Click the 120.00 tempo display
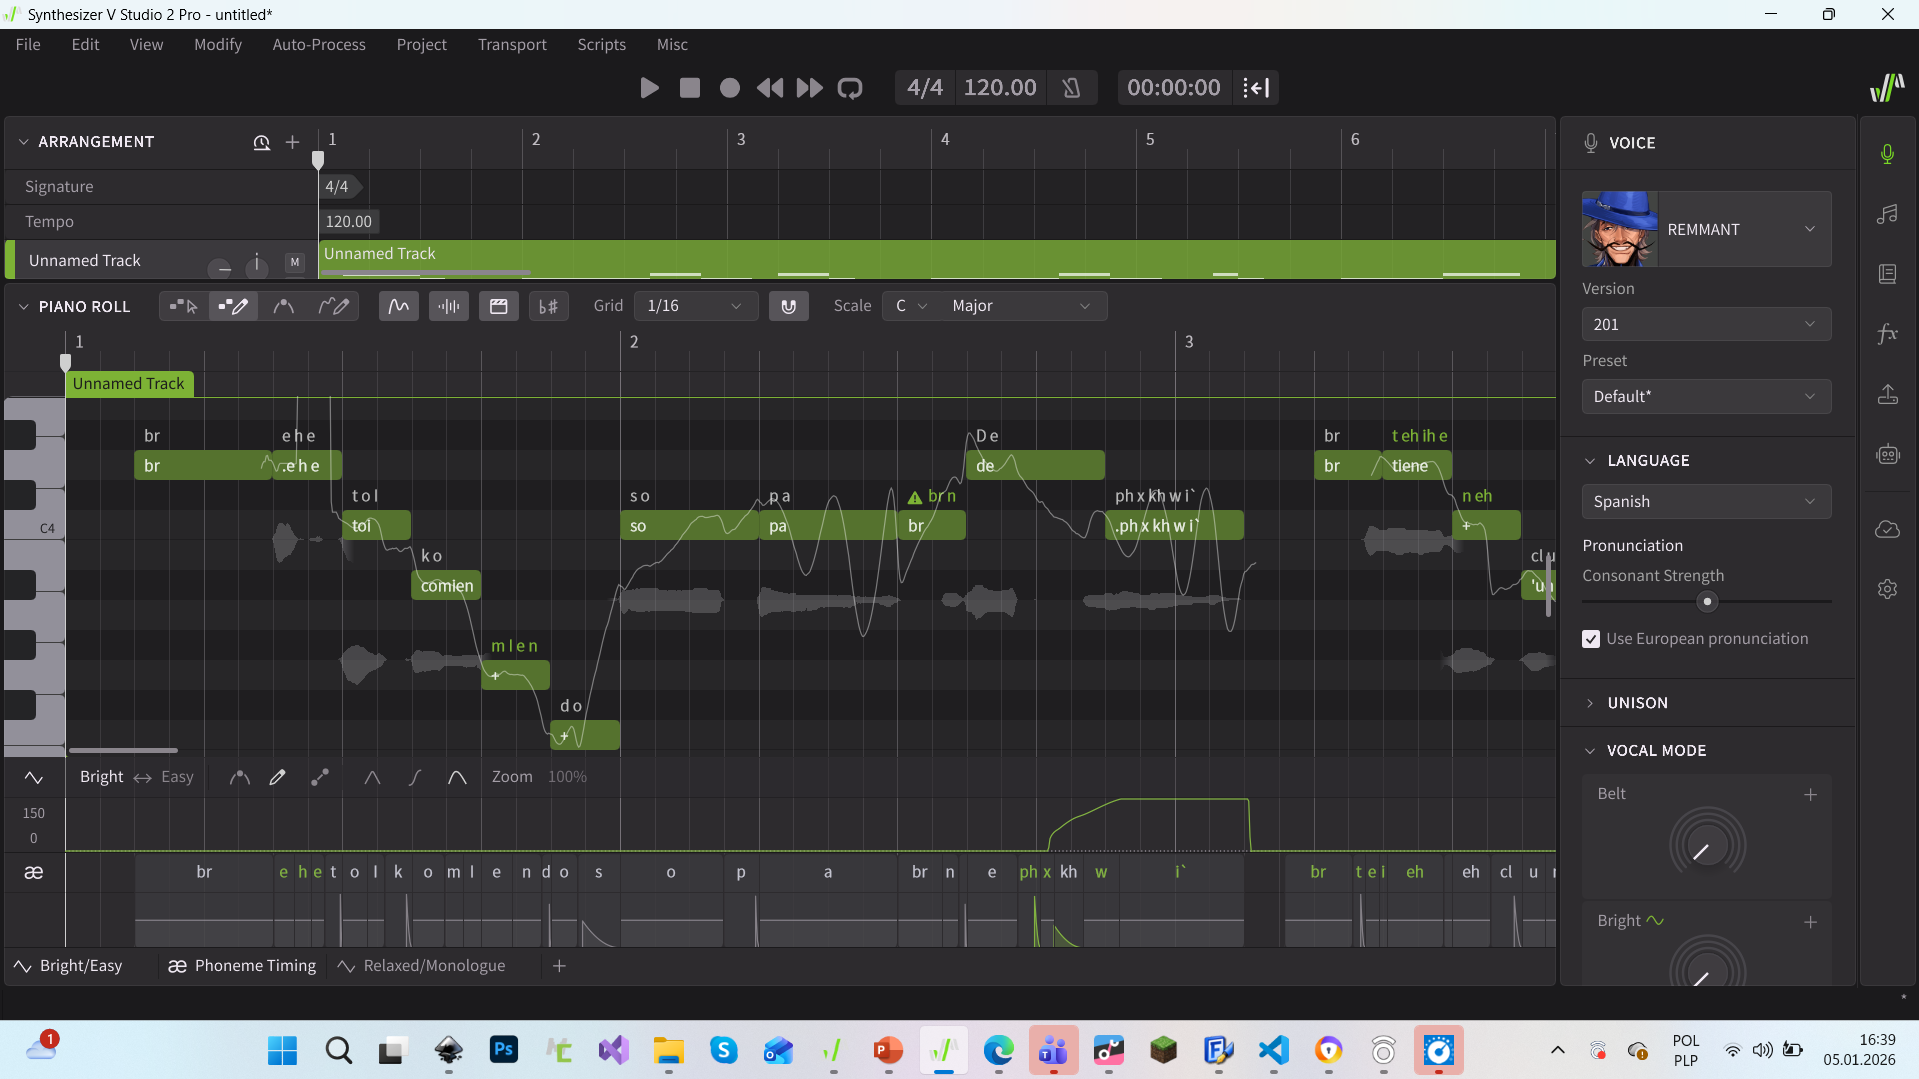This screenshot has height=1079, width=1919. 1000,88
